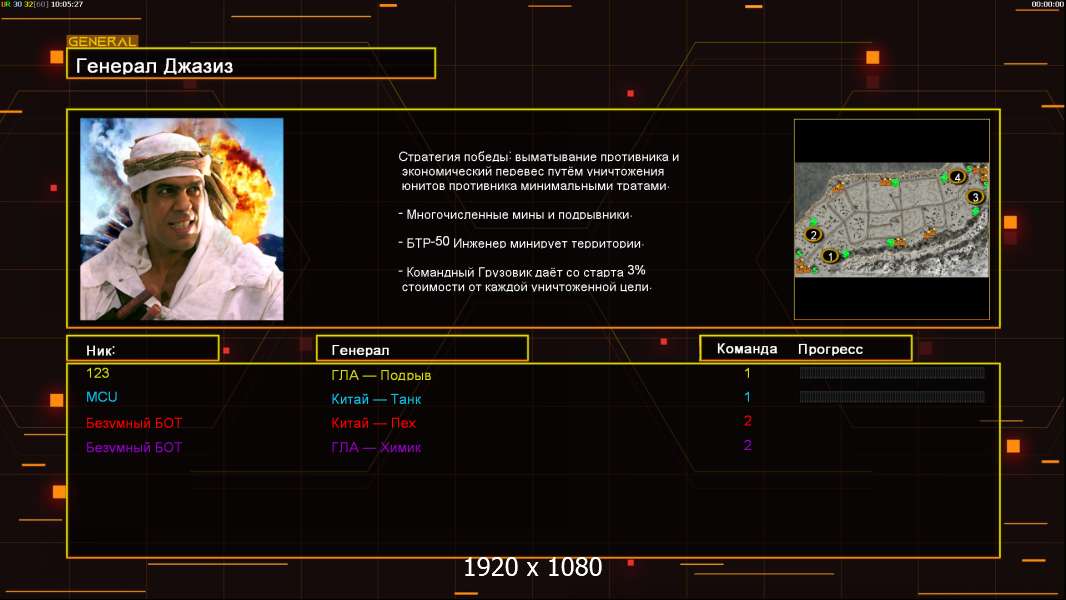Click the GENERAL label above the name
This screenshot has height=600, width=1066.
click(102, 42)
